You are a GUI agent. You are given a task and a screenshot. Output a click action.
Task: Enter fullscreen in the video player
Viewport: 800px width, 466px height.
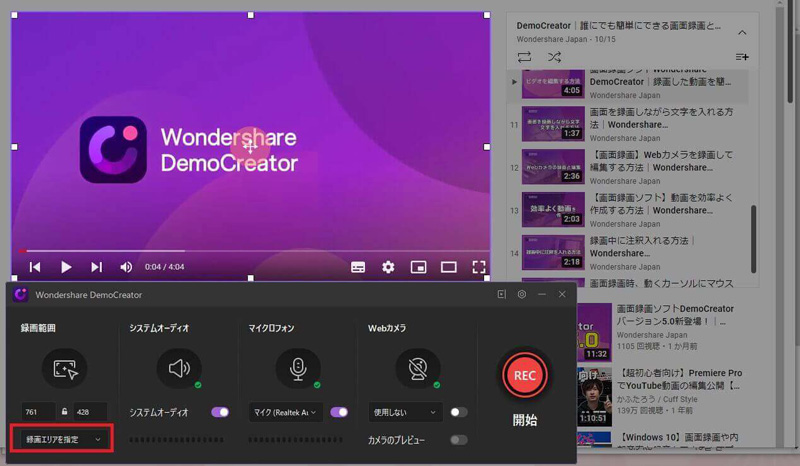click(479, 267)
